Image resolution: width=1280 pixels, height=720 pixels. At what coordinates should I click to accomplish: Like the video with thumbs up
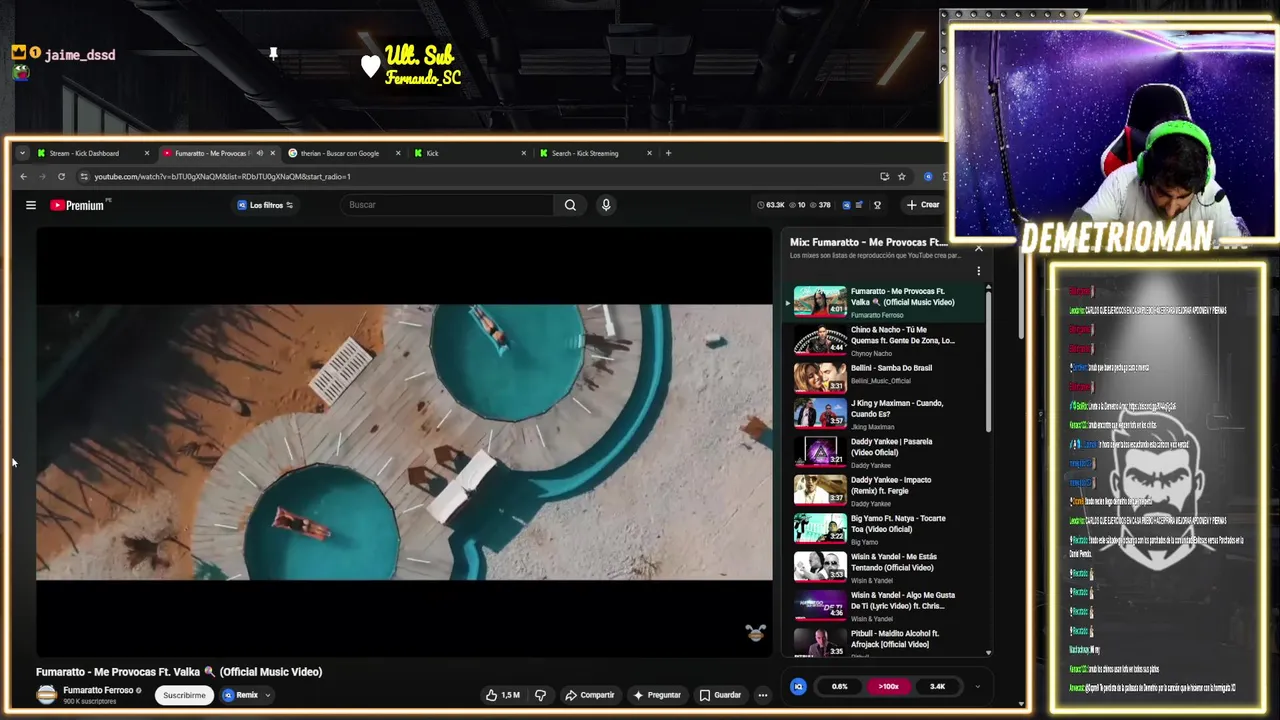502,695
